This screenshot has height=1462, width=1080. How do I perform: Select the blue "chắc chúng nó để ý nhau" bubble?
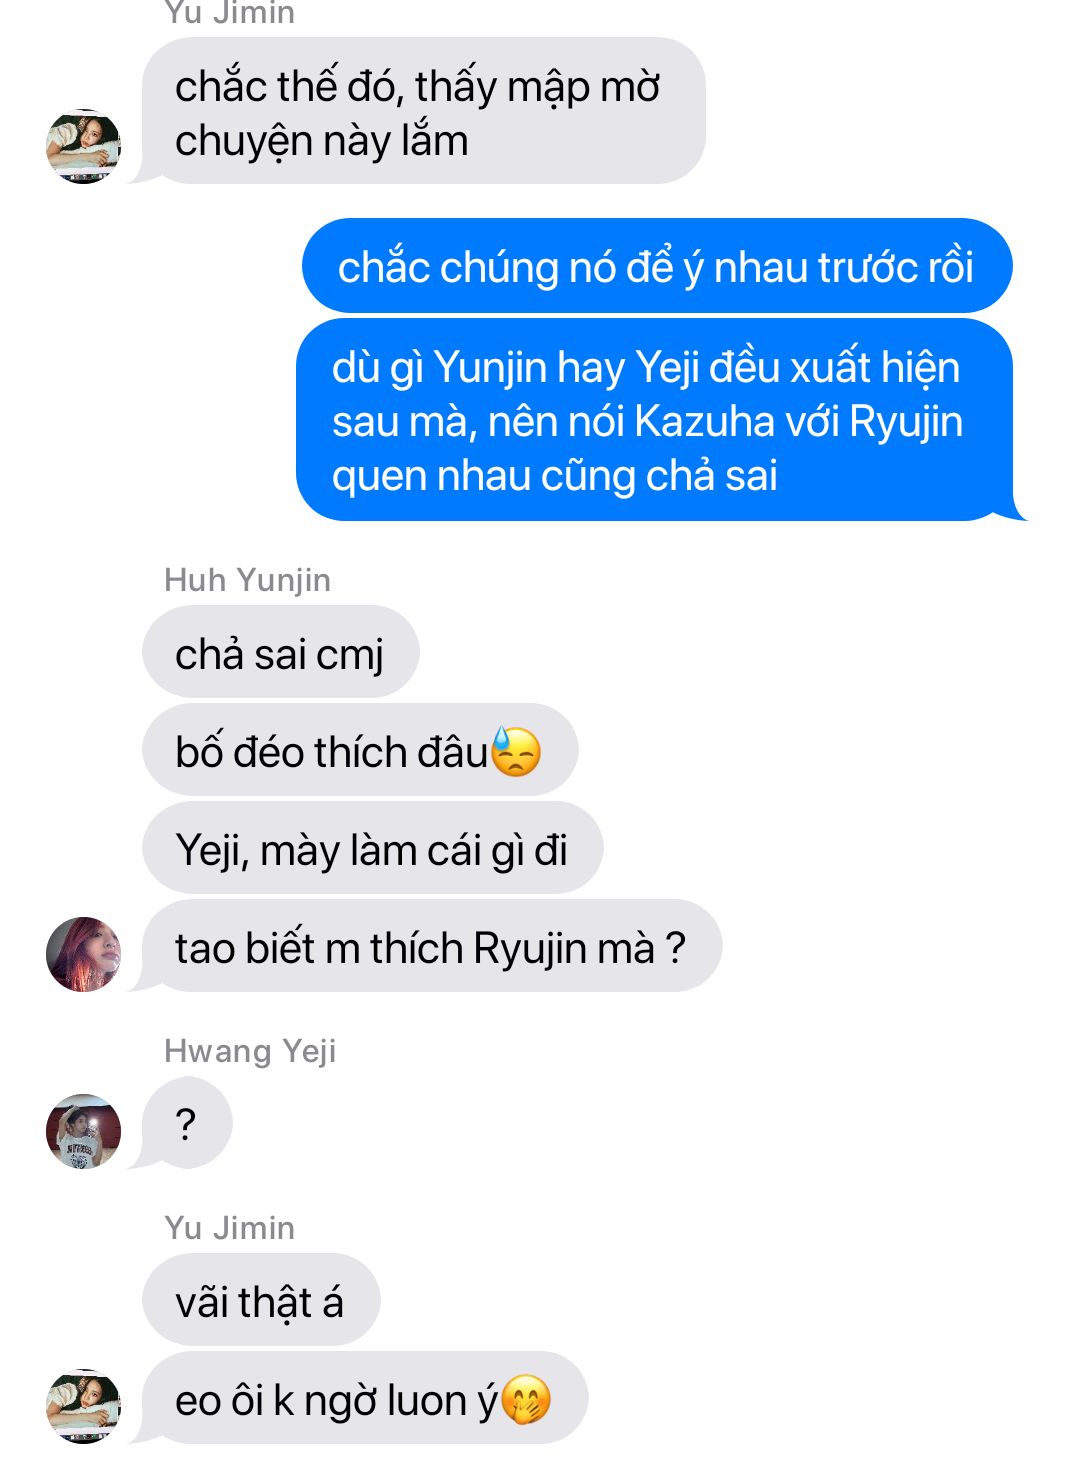pos(657,266)
